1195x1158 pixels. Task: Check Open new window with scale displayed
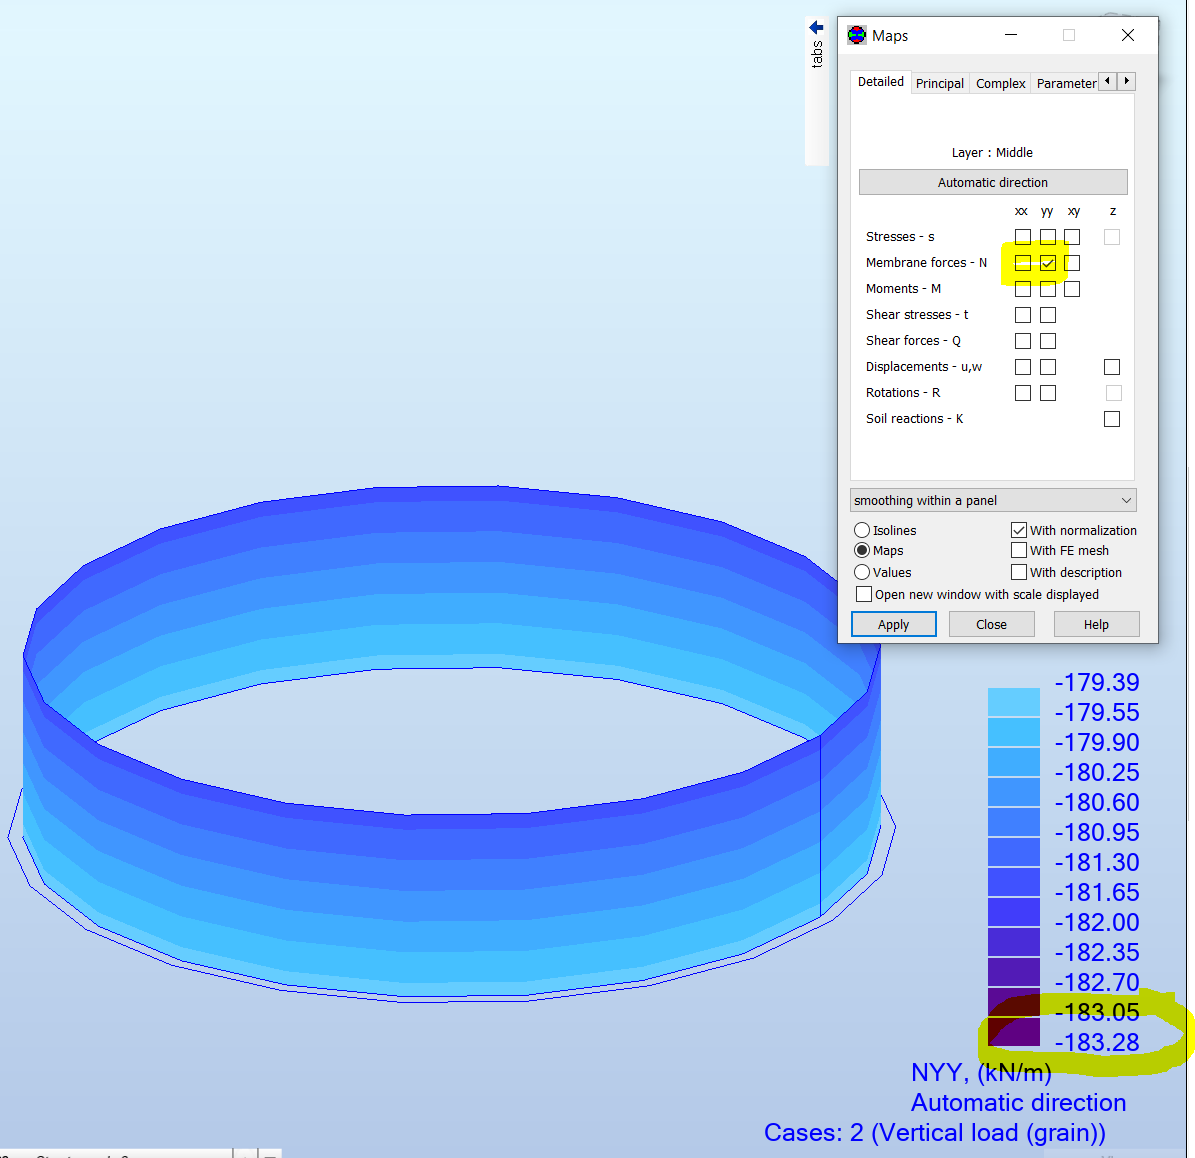click(864, 594)
